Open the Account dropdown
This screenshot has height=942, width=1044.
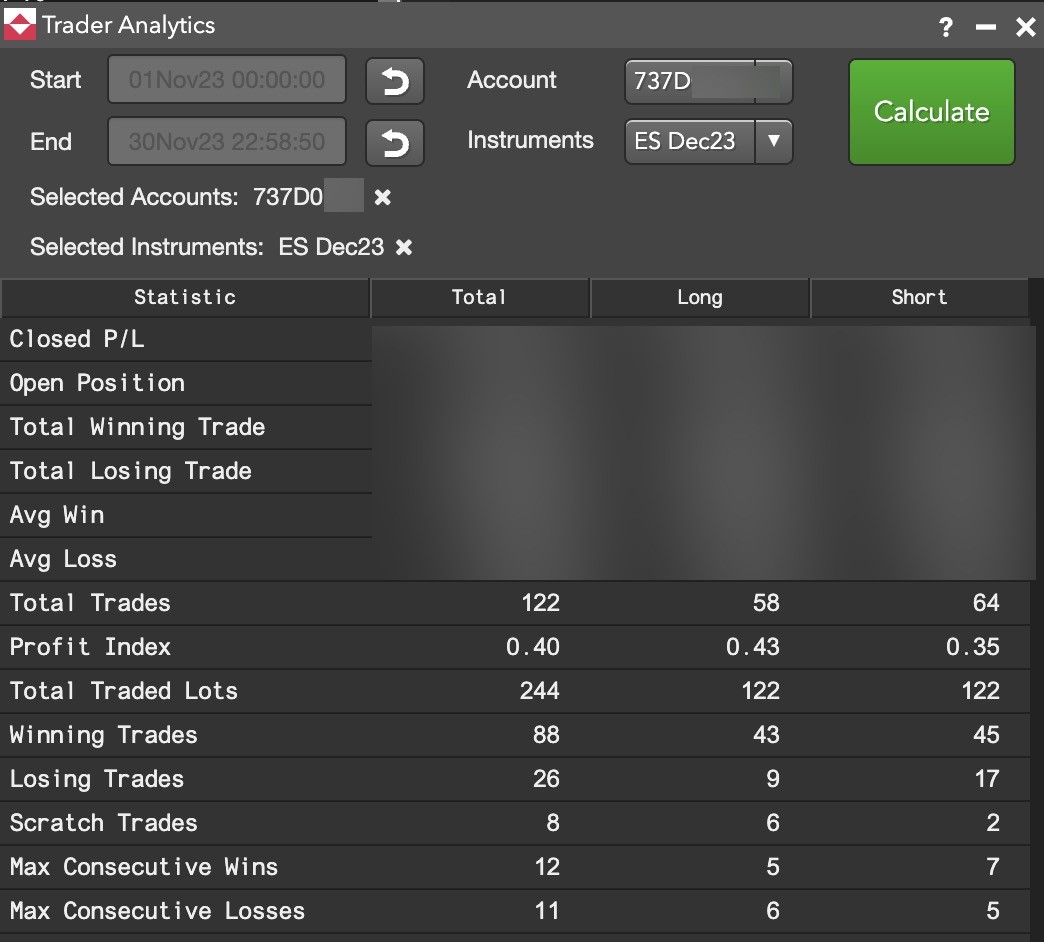[708, 81]
